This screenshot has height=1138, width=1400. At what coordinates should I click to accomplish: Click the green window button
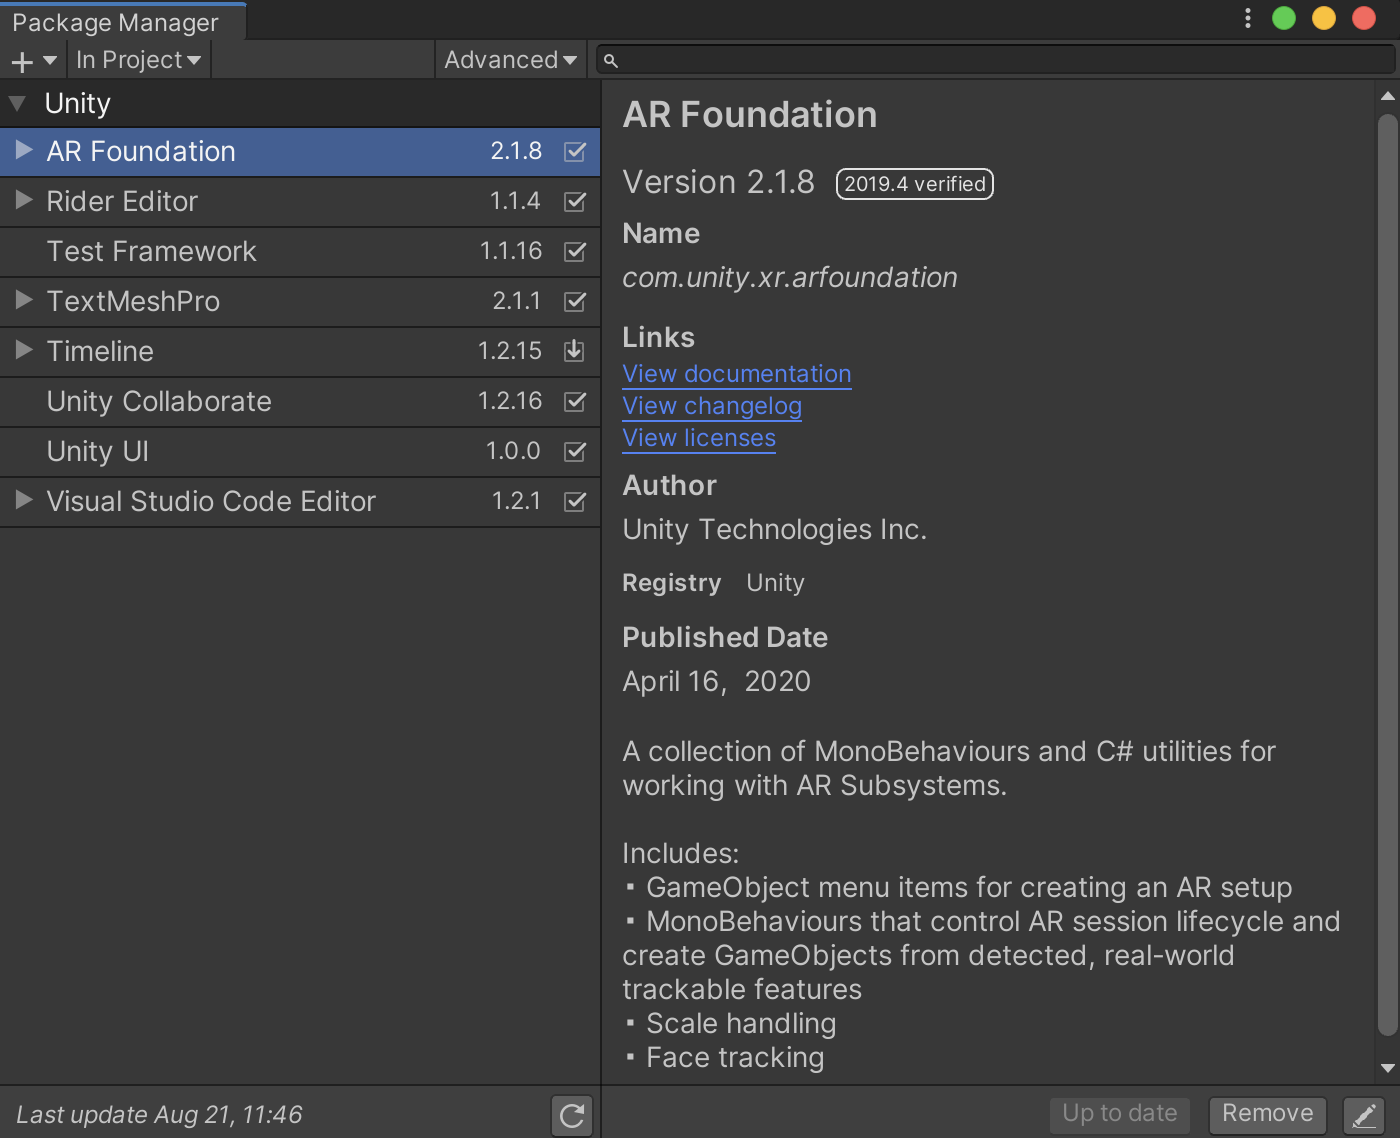tap(1284, 18)
